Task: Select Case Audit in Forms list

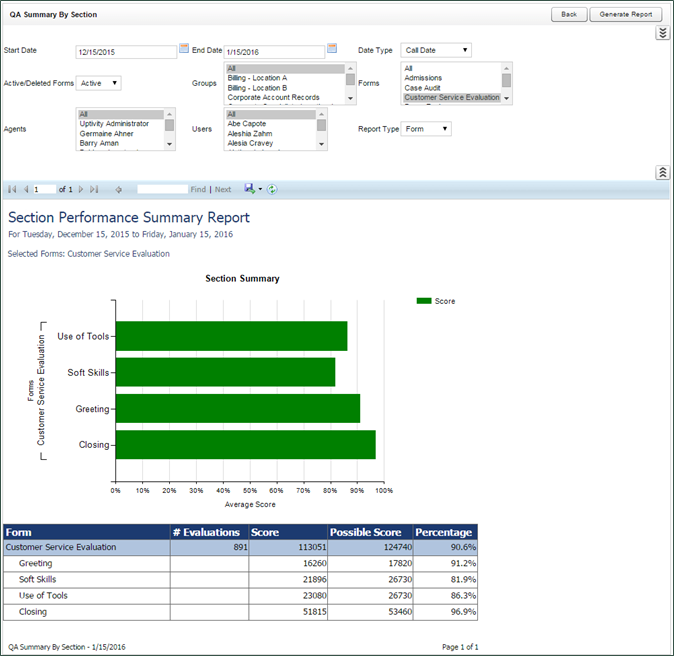Action: coord(424,88)
